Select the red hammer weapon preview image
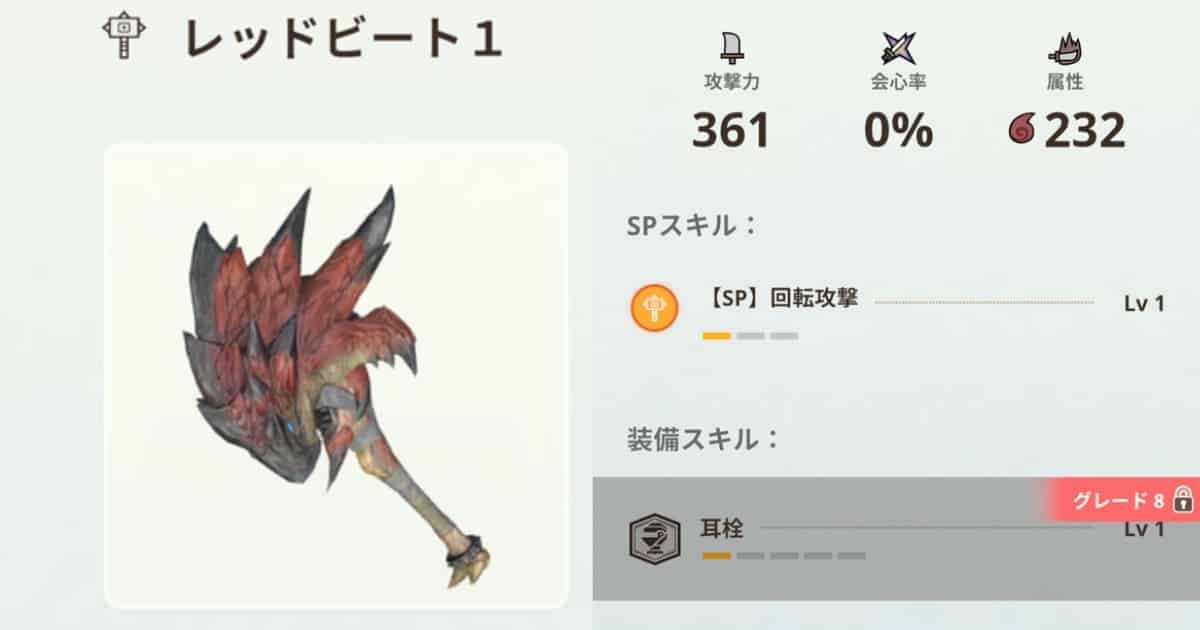 click(336, 376)
